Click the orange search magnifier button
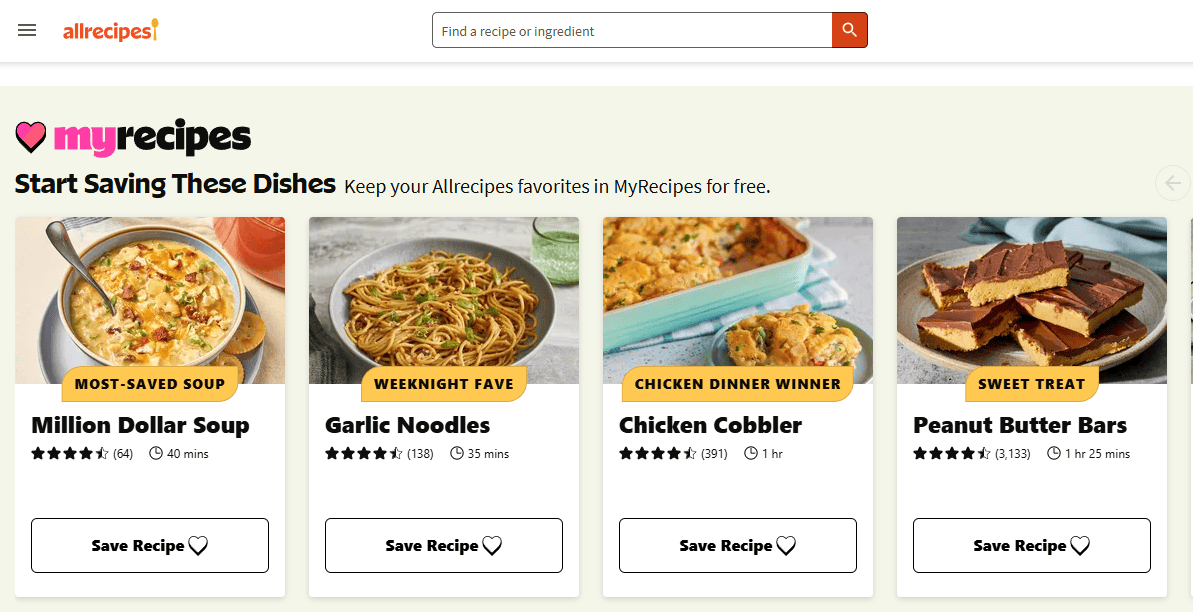The width and height of the screenshot is (1193, 612). coord(849,30)
